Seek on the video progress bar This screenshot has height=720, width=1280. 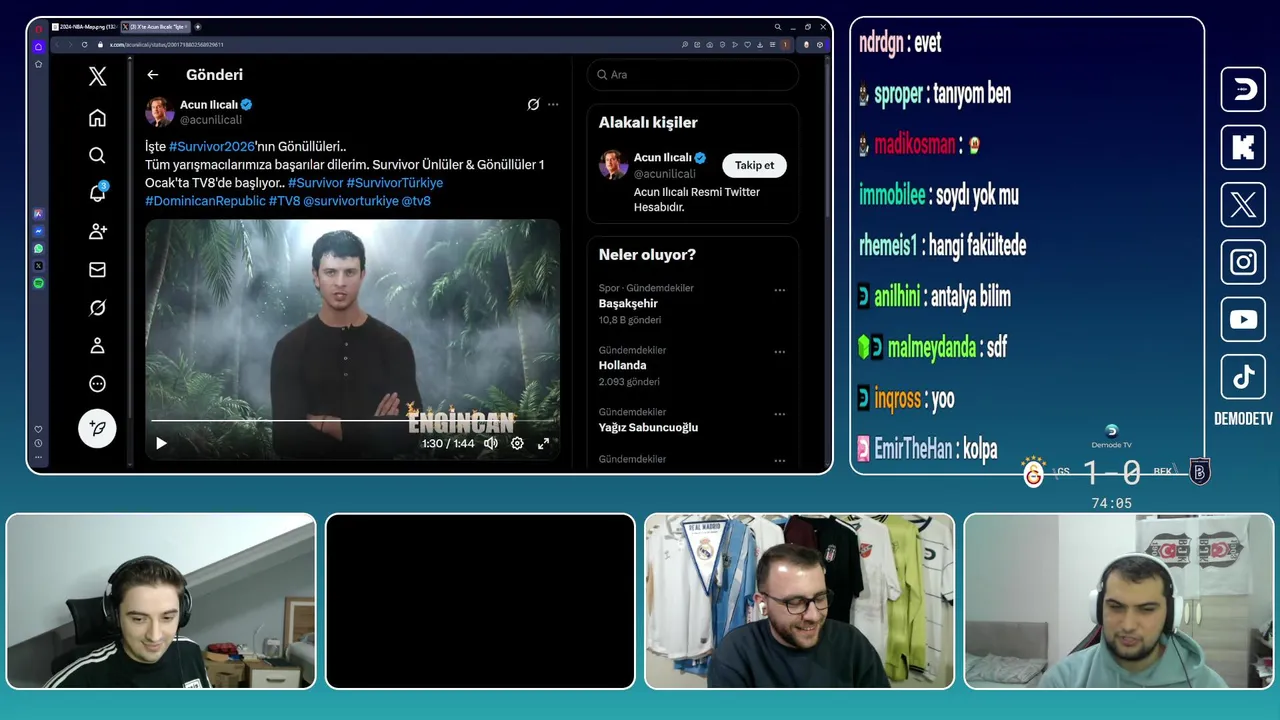[x=352, y=421]
